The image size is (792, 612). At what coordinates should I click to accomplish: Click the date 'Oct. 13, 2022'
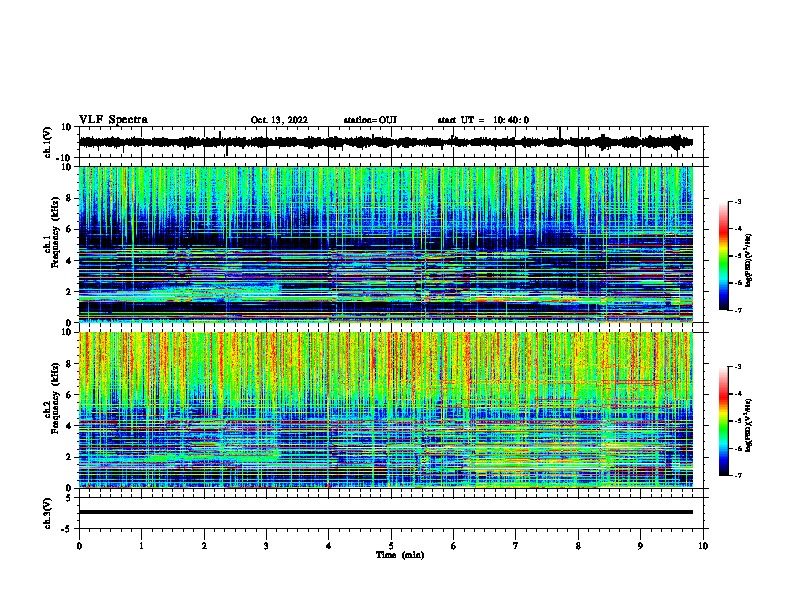[279, 120]
